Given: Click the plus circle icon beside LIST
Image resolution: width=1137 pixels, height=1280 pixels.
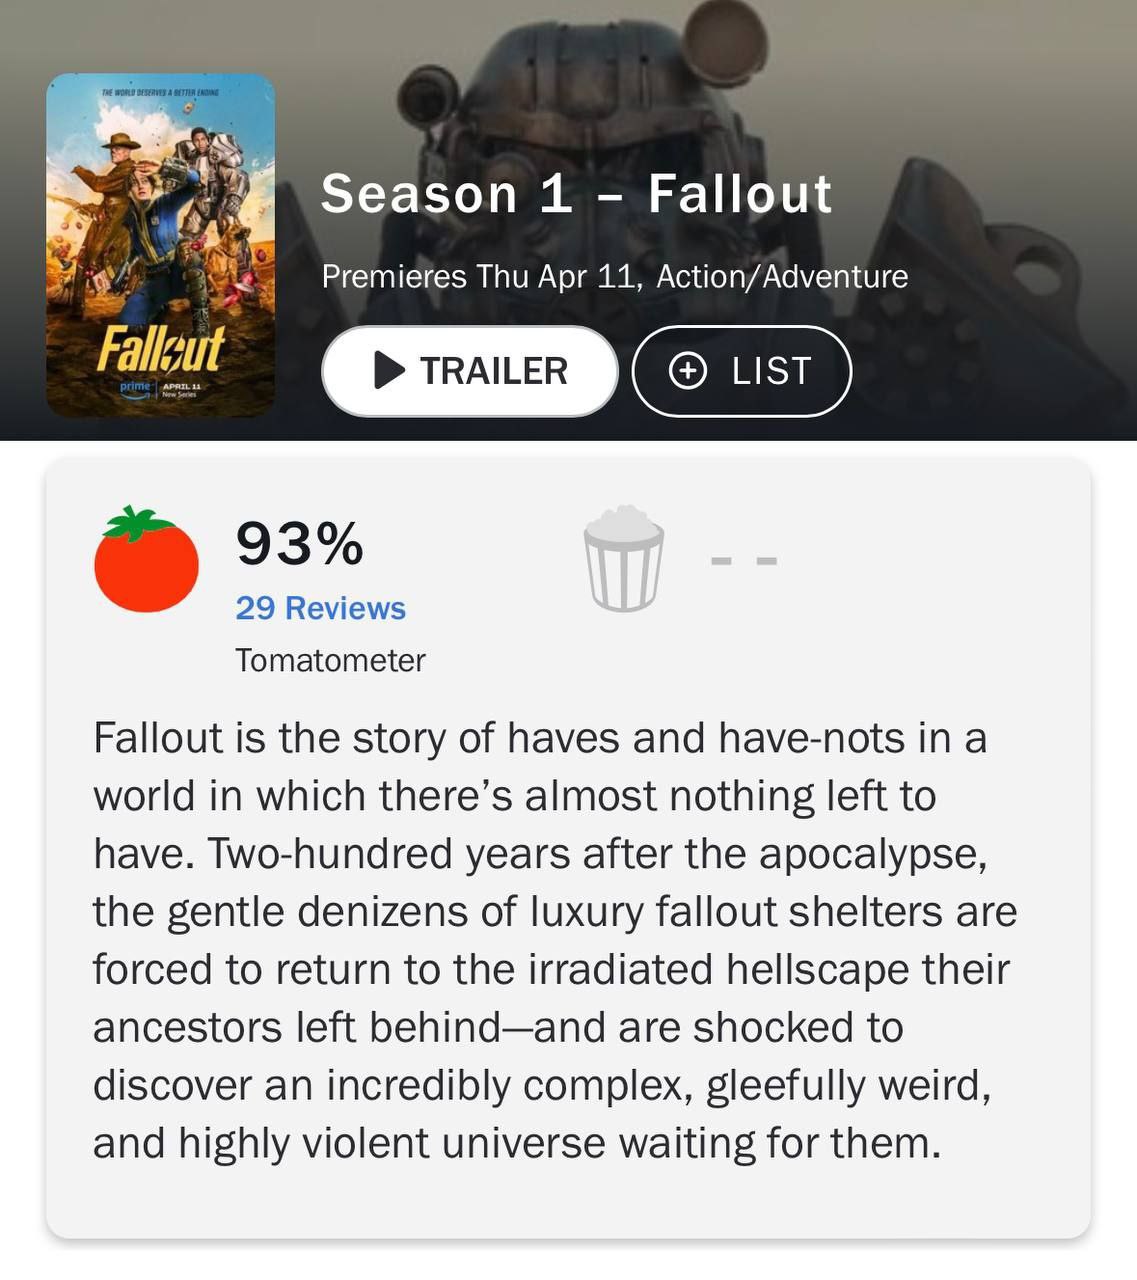Looking at the screenshot, I should [x=687, y=371].
